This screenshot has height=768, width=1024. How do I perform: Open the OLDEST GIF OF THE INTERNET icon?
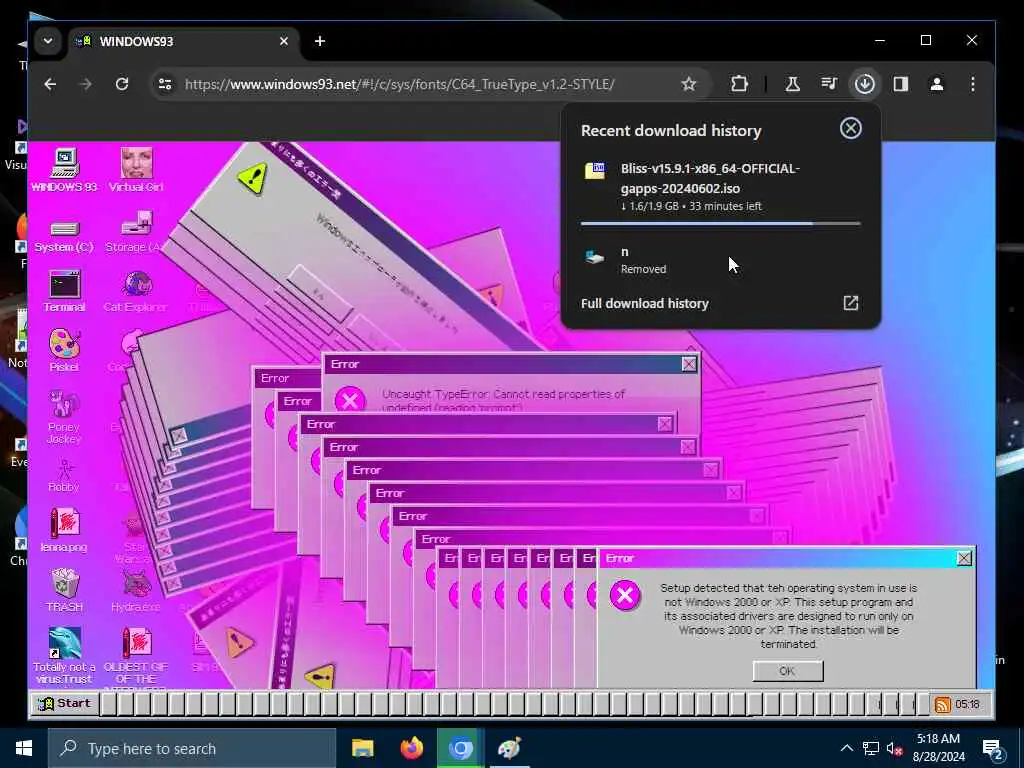pyautogui.click(x=136, y=657)
